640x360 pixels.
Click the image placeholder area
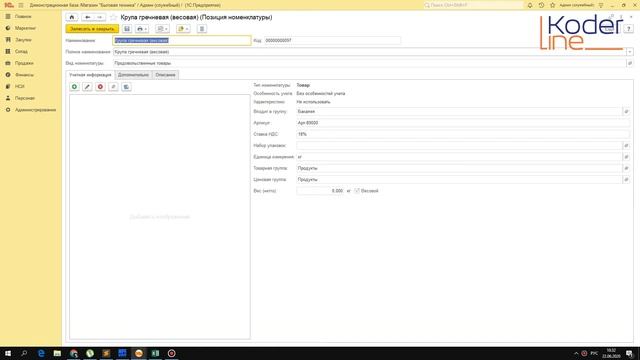click(160, 217)
